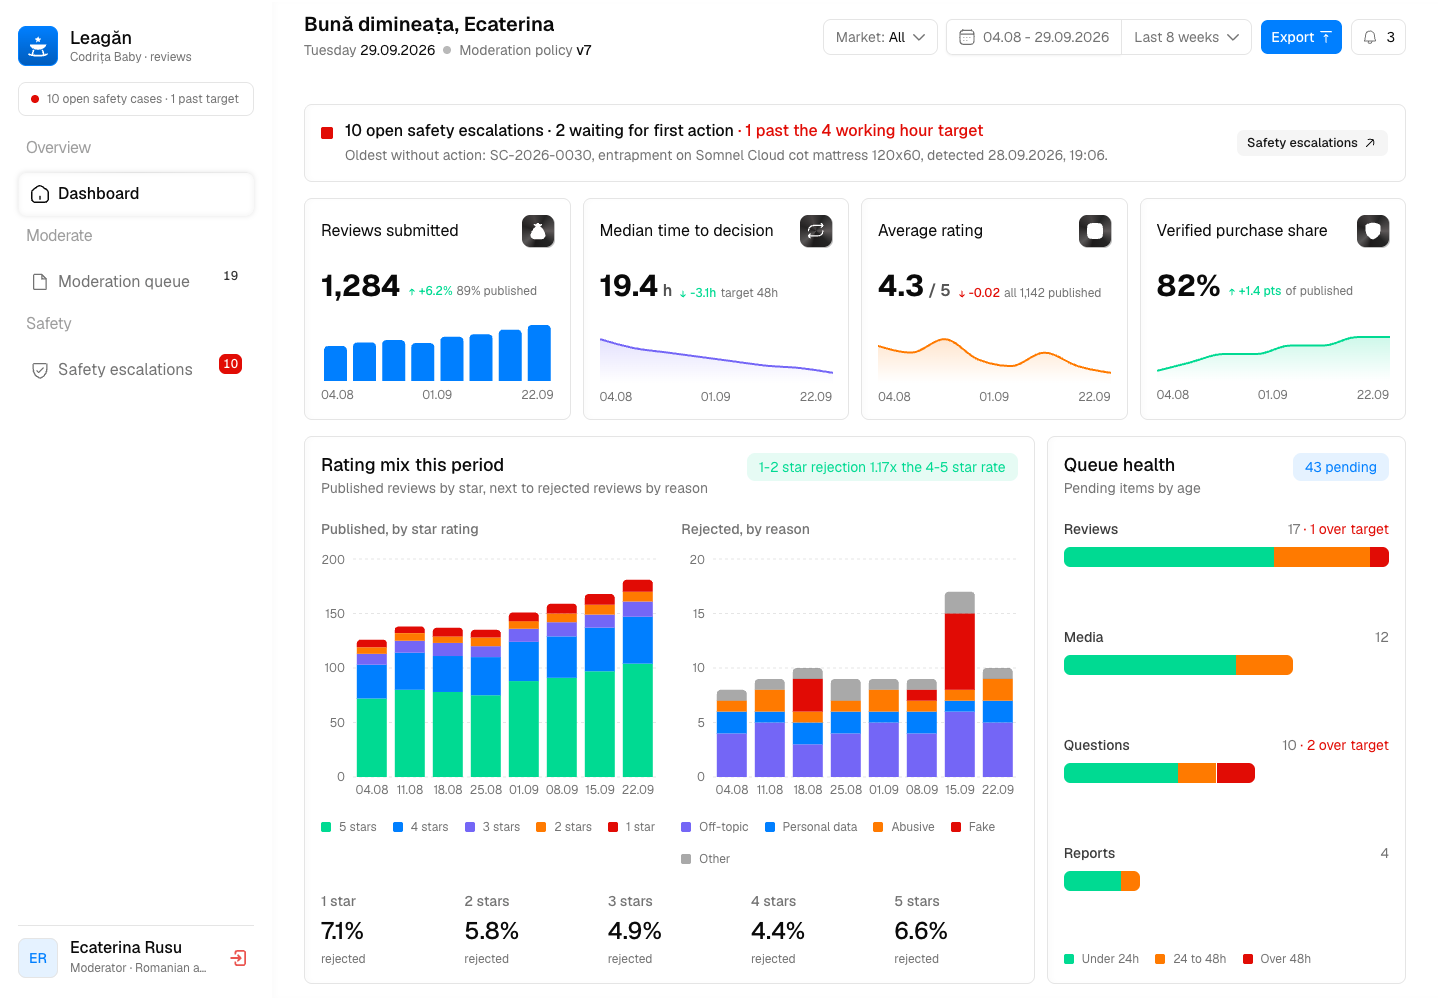
Task: Open the Safety escalations link button
Action: [x=1312, y=143]
